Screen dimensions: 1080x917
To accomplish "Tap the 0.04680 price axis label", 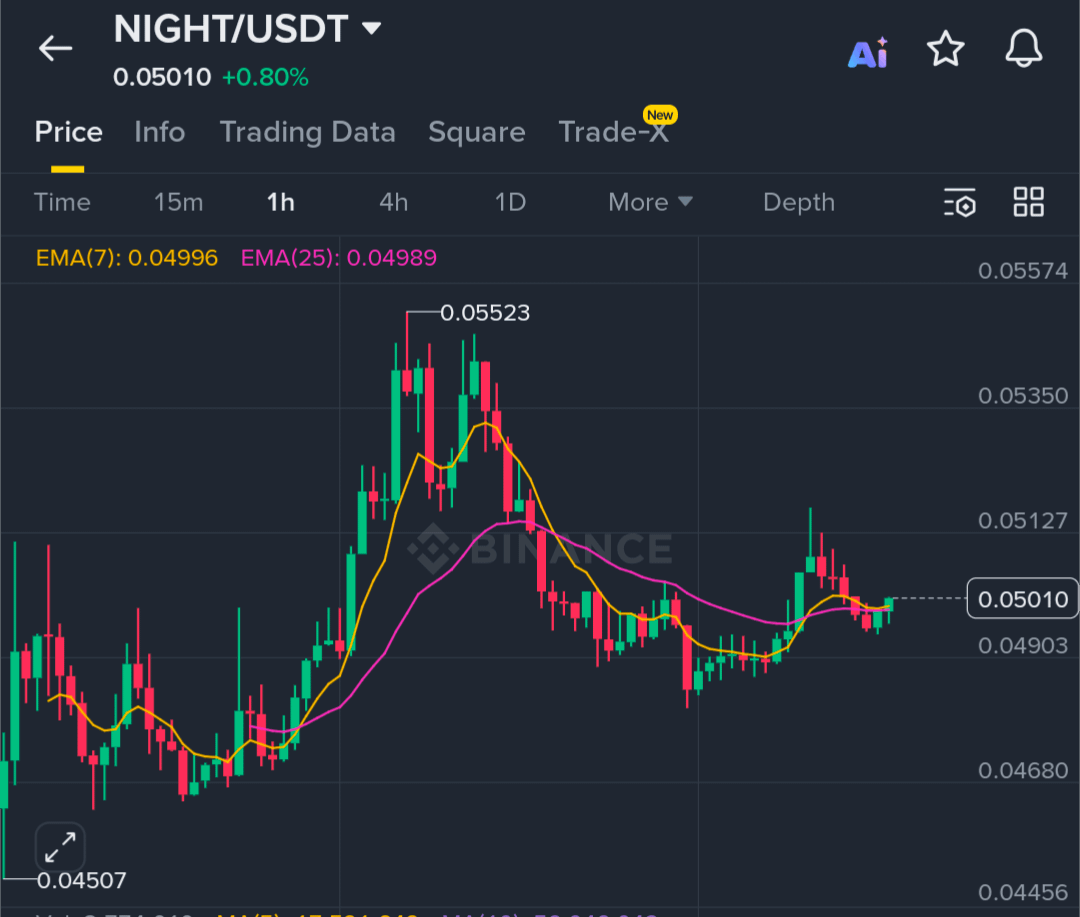I will pyautogui.click(x=1023, y=770).
